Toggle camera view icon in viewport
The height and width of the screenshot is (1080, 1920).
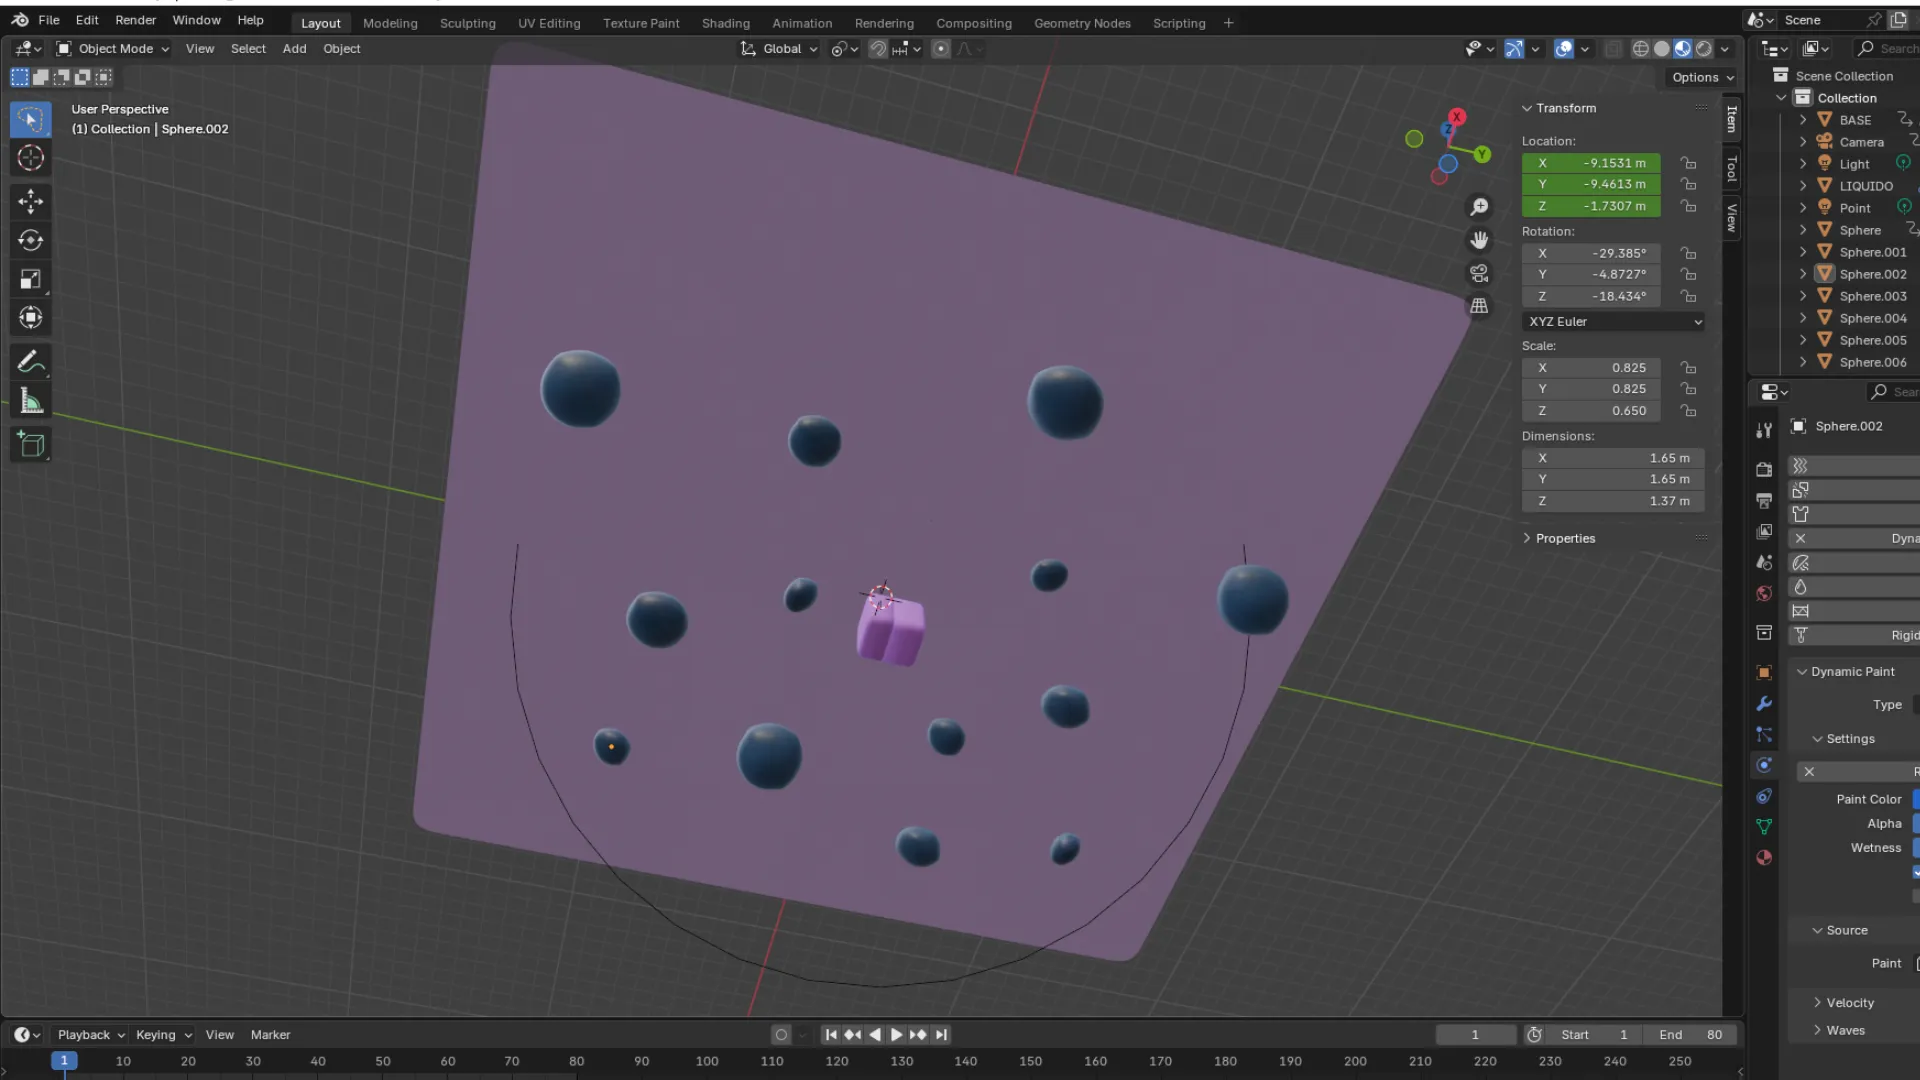[1479, 273]
